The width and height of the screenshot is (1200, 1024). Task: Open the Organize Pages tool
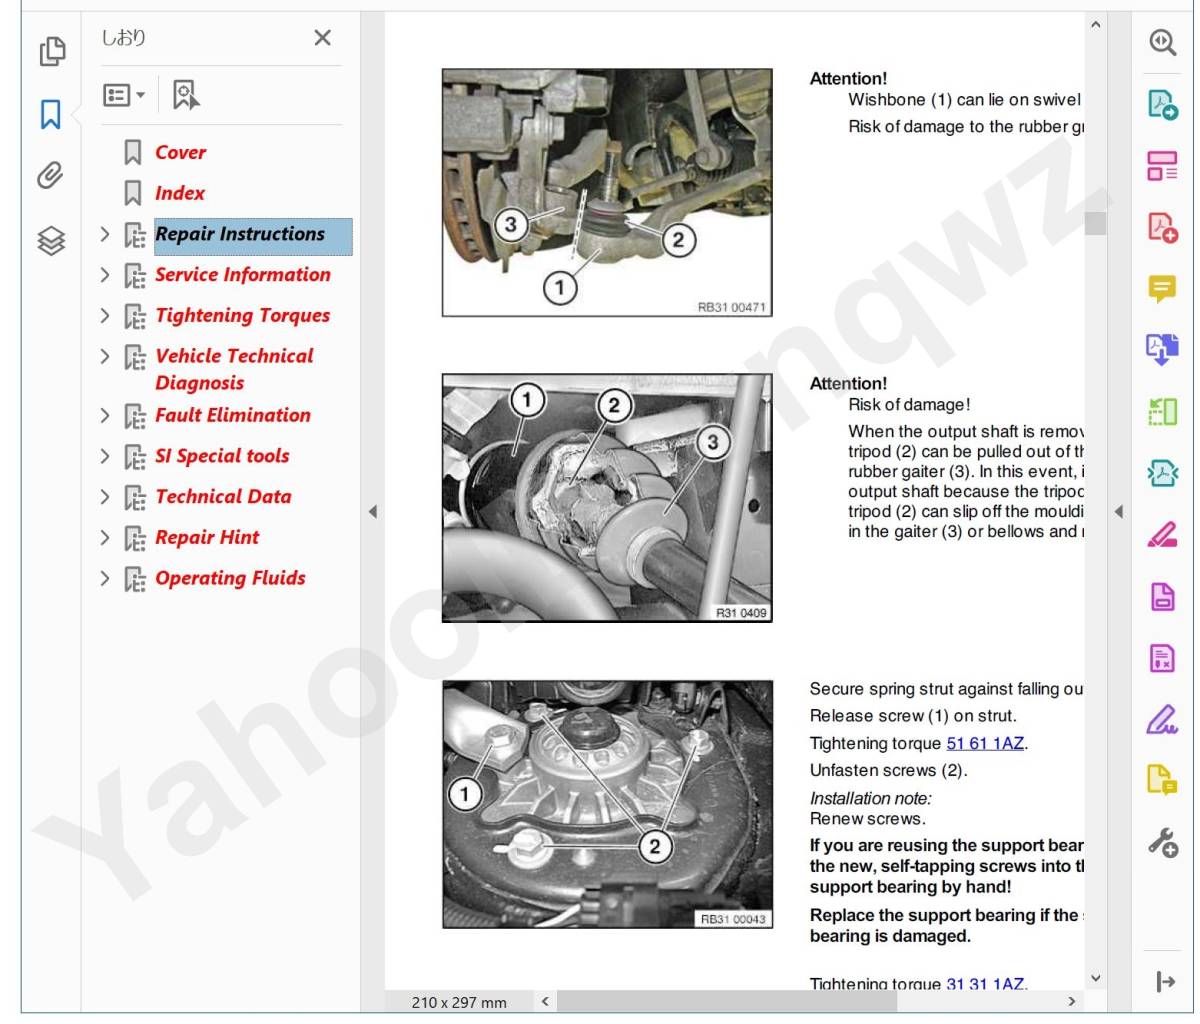pyautogui.click(x=1162, y=166)
